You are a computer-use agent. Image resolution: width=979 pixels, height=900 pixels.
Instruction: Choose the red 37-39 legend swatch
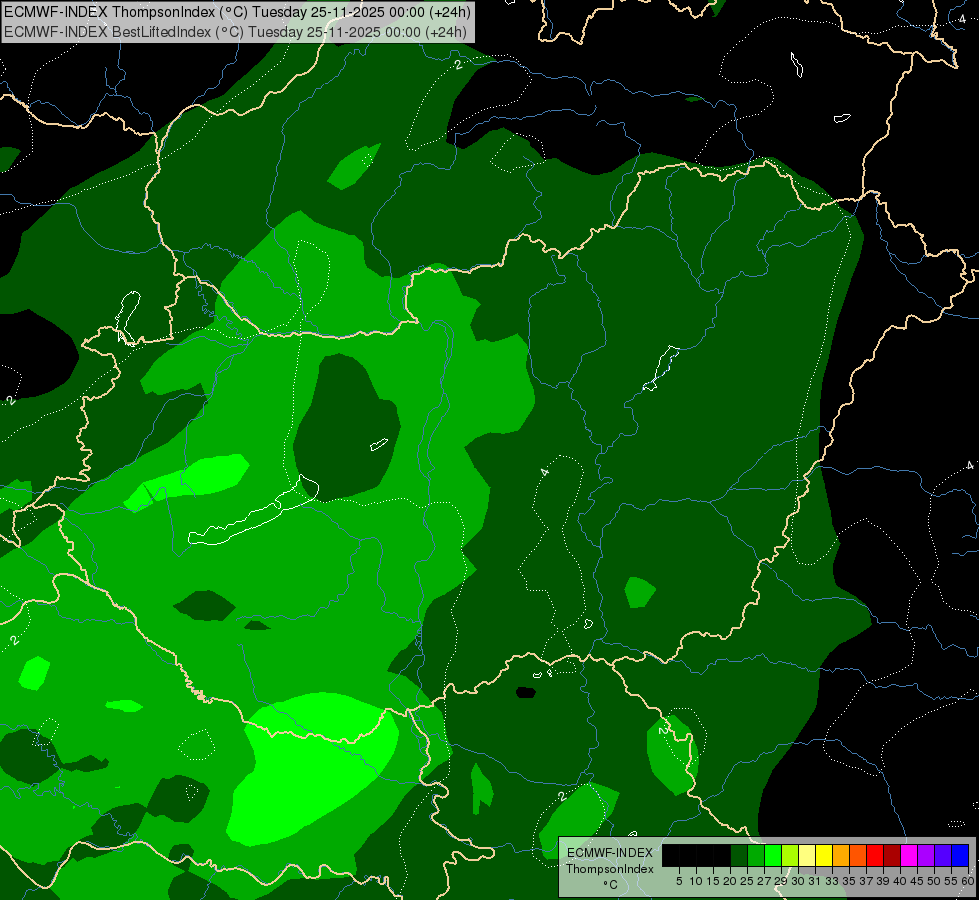click(875, 855)
